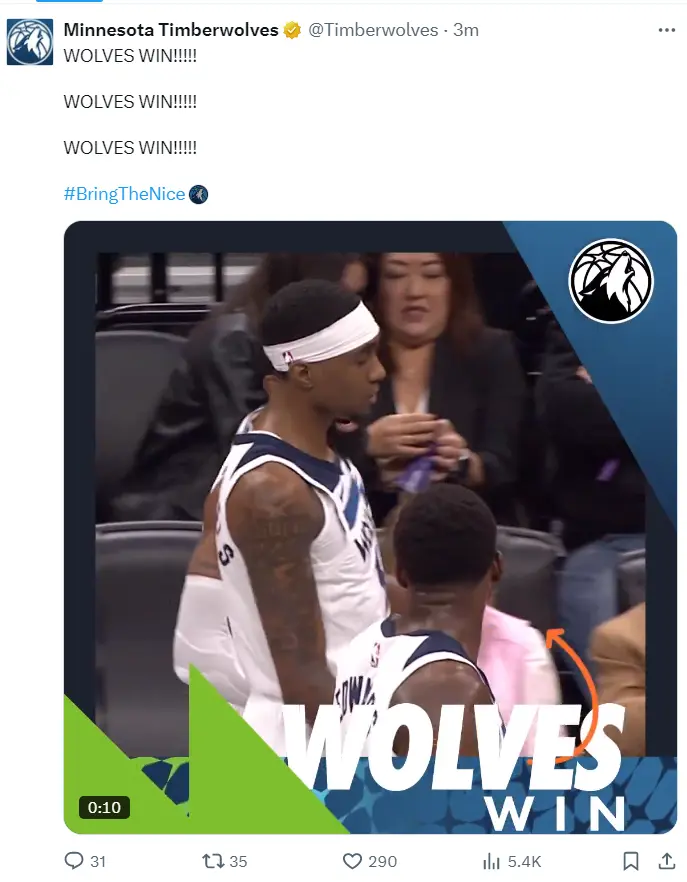Click the 5.4K views count
The width and height of the screenshot is (687, 882).
click(524, 861)
